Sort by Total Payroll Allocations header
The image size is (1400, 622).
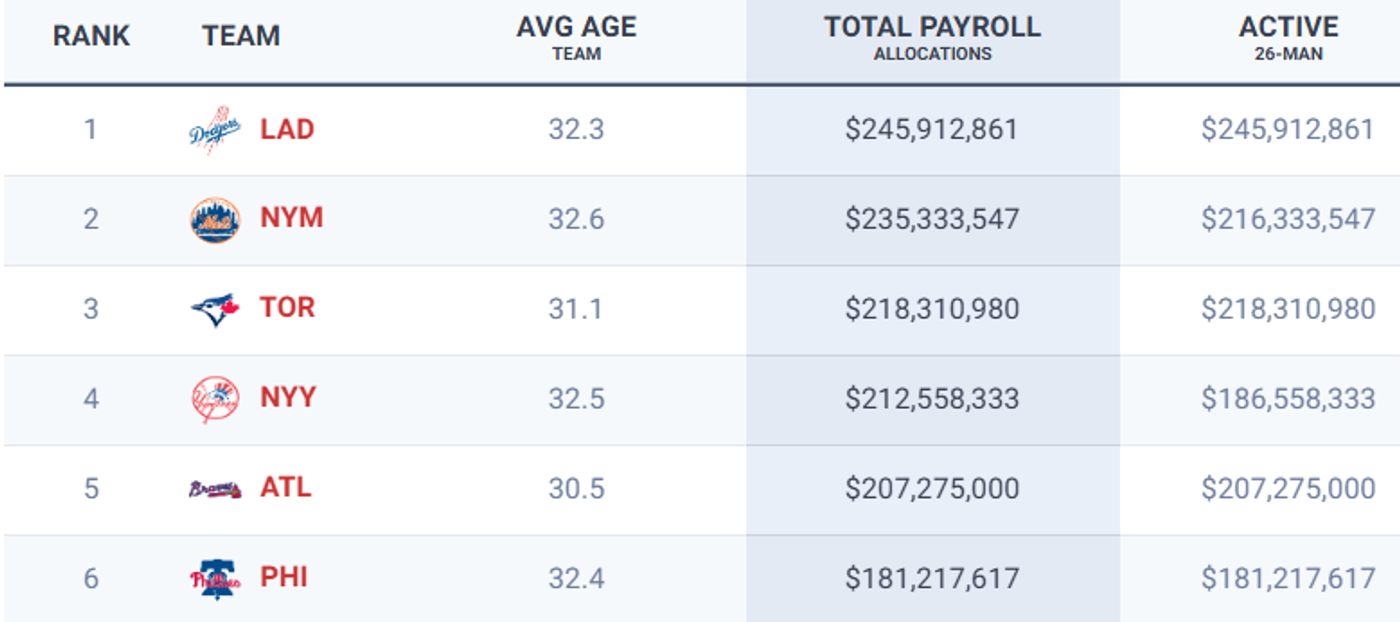pos(932,37)
